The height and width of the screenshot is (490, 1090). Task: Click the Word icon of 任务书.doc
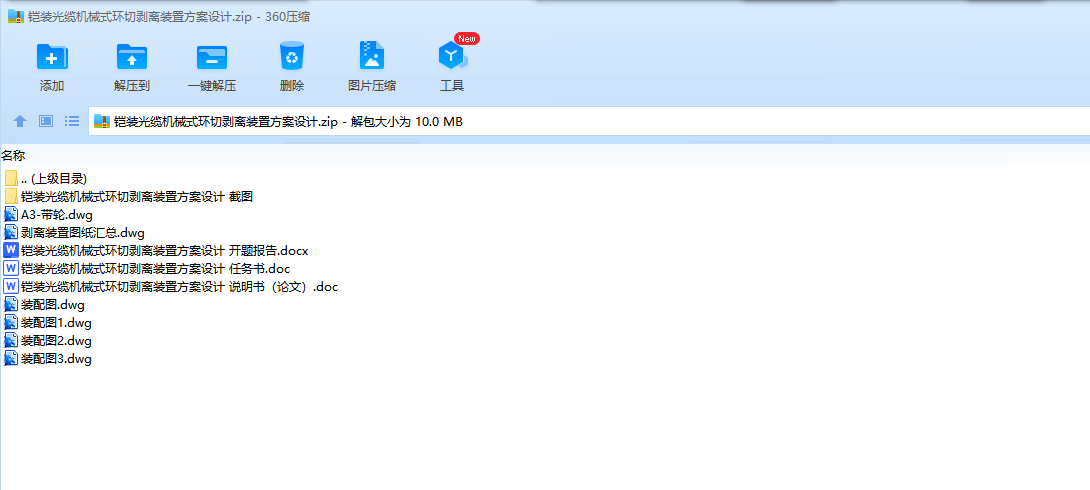[x=11, y=268]
